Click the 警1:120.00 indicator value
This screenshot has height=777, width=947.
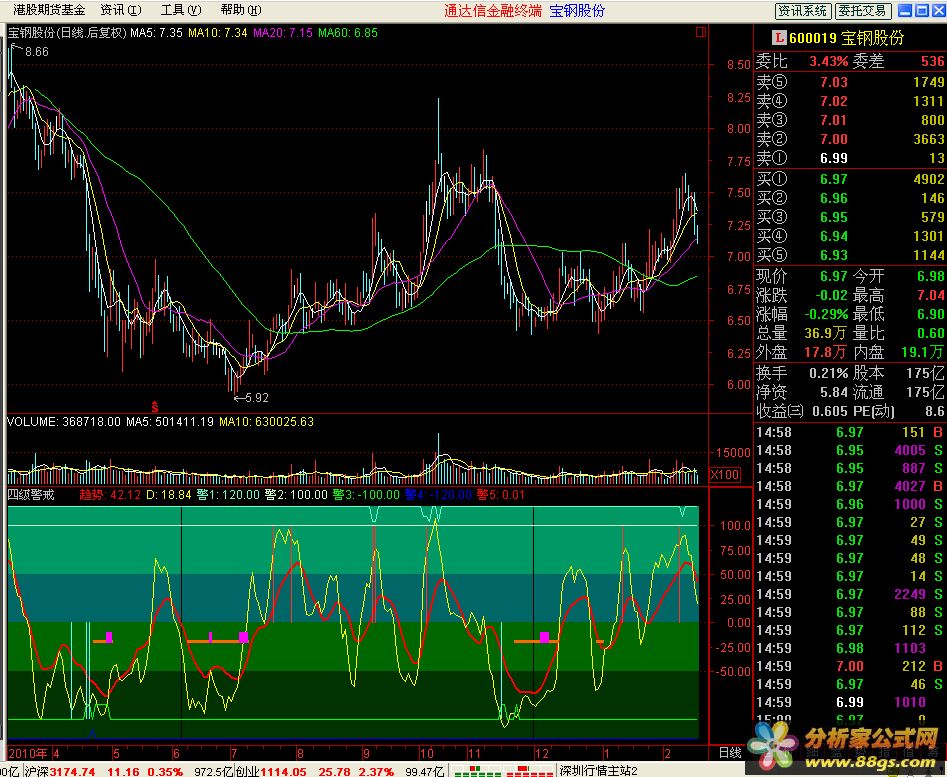tap(228, 495)
